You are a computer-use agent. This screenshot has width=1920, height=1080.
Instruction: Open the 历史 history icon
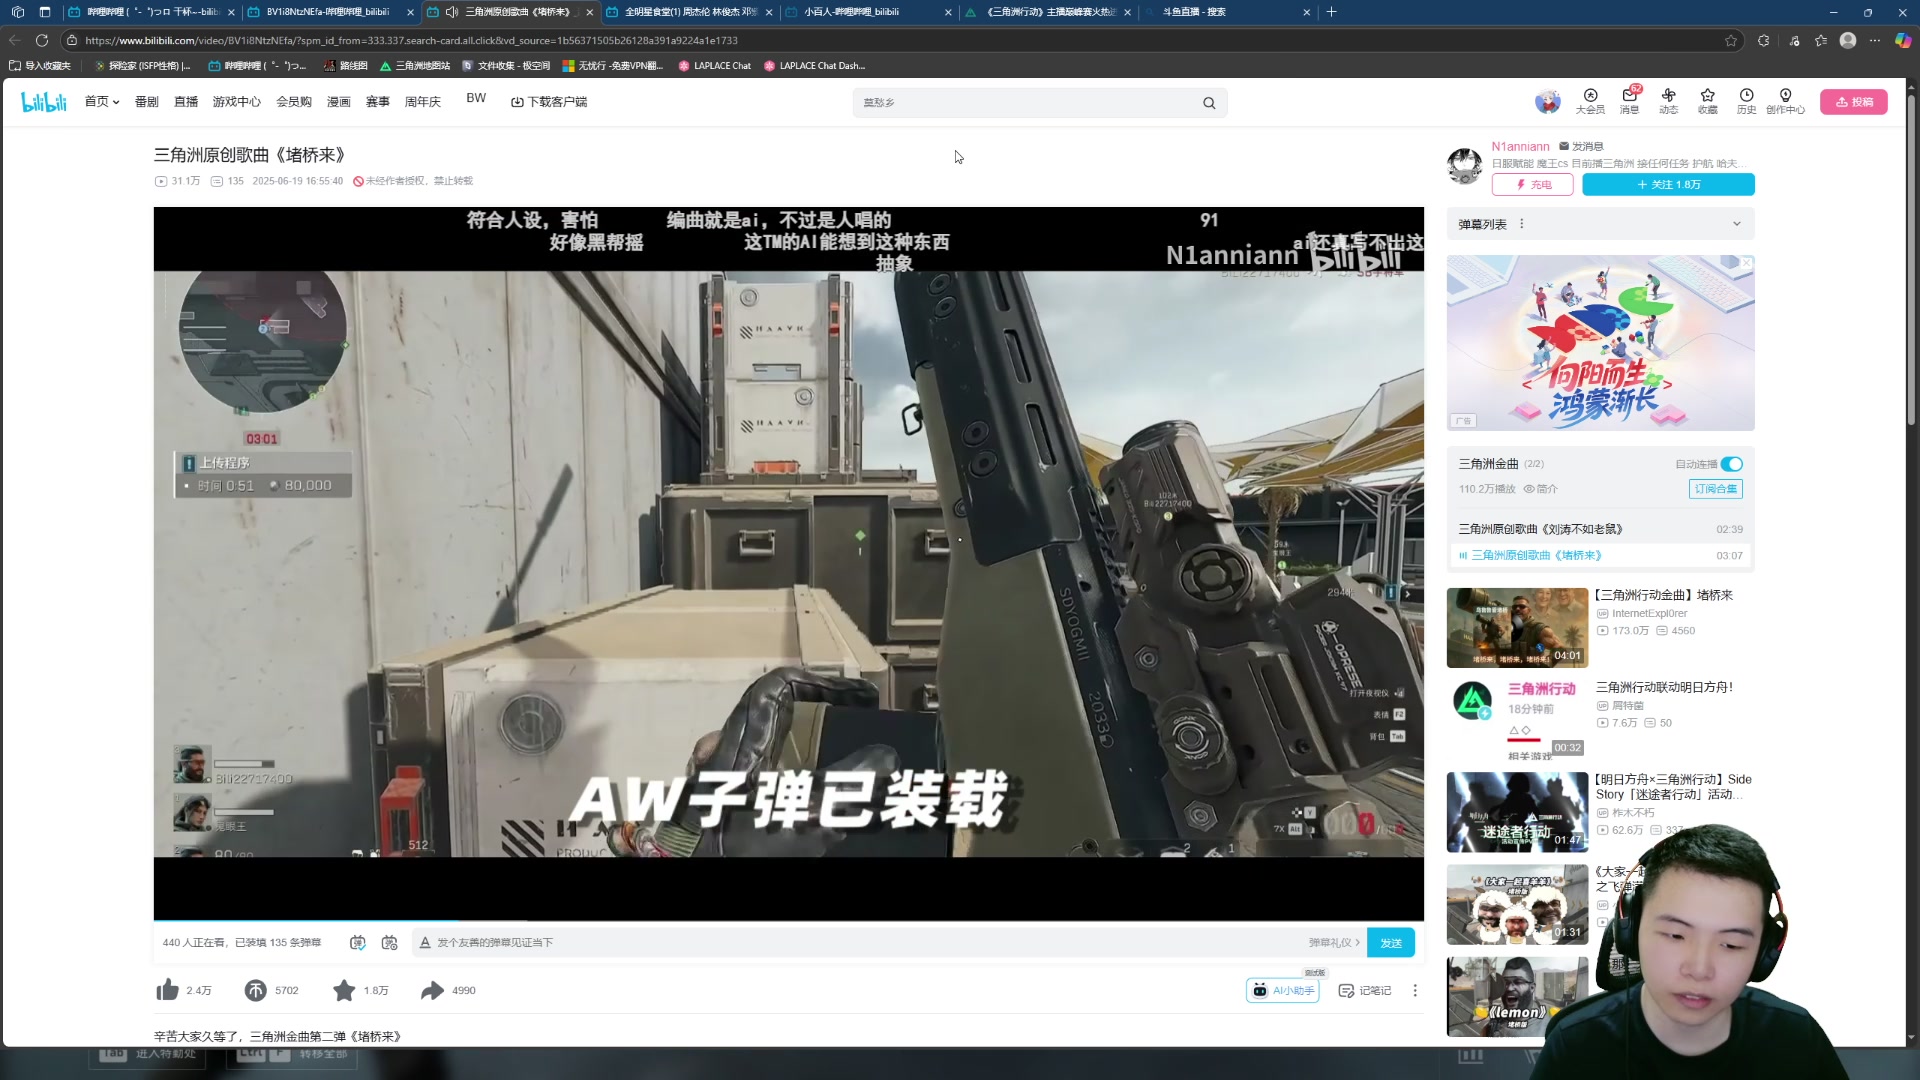pyautogui.click(x=1746, y=101)
